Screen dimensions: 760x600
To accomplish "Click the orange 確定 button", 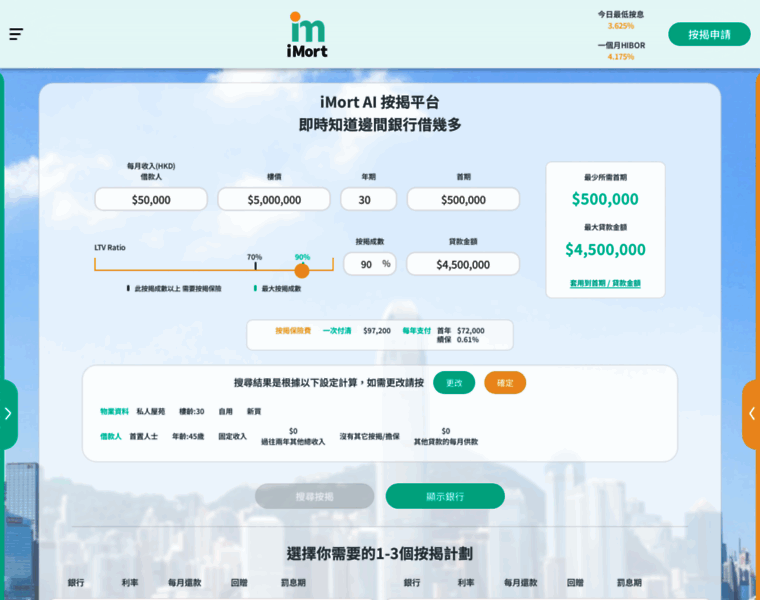I will tap(505, 383).
